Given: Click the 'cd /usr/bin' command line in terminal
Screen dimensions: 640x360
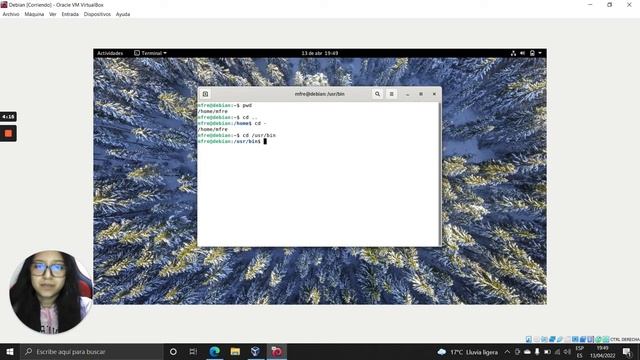Looking at the screenshot, I should point(237,135).
